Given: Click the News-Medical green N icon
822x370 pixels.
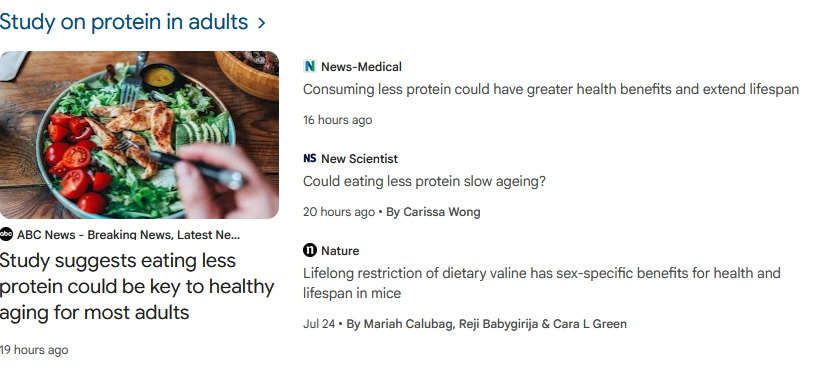Looking at the screenshot, I should pos(310,66).
